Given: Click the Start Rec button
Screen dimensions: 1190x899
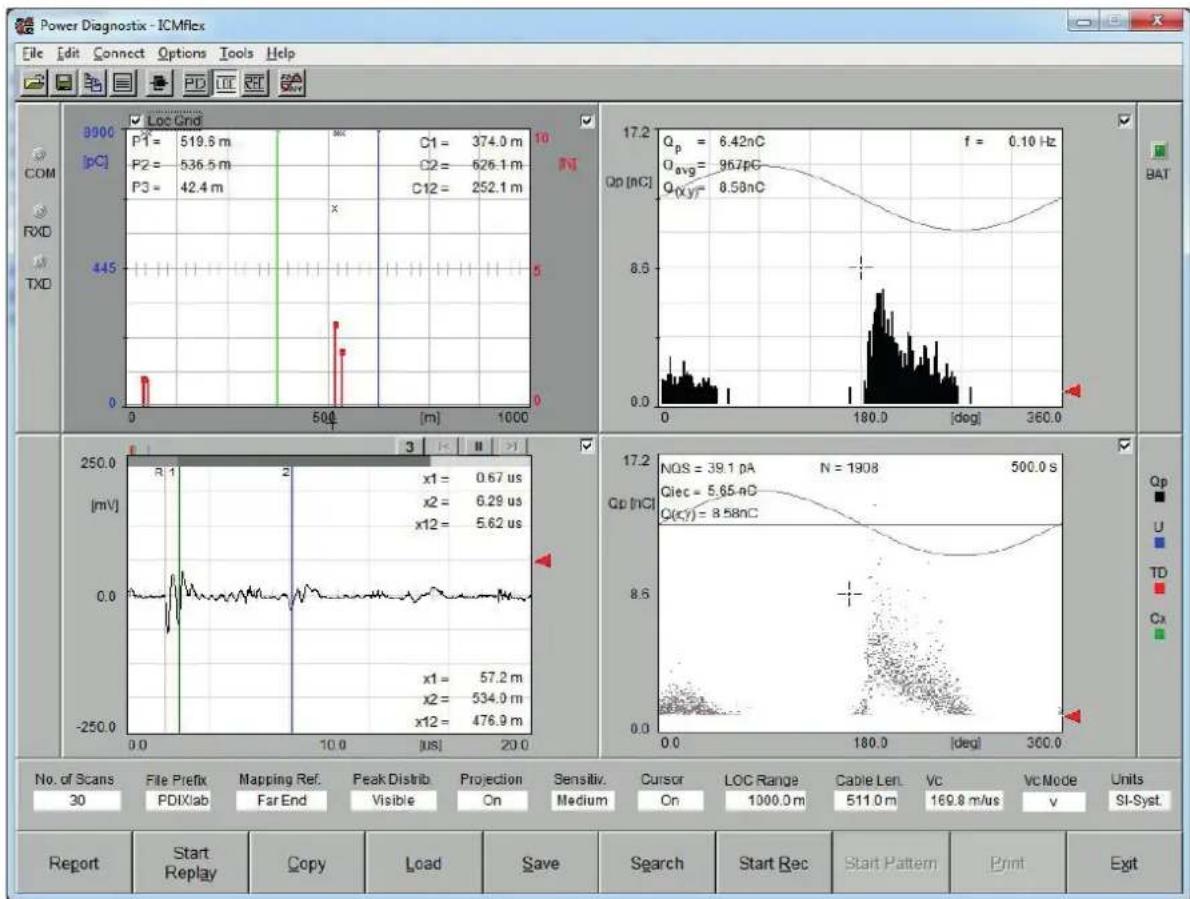Looking at the screenshot, I should (773, 863).
